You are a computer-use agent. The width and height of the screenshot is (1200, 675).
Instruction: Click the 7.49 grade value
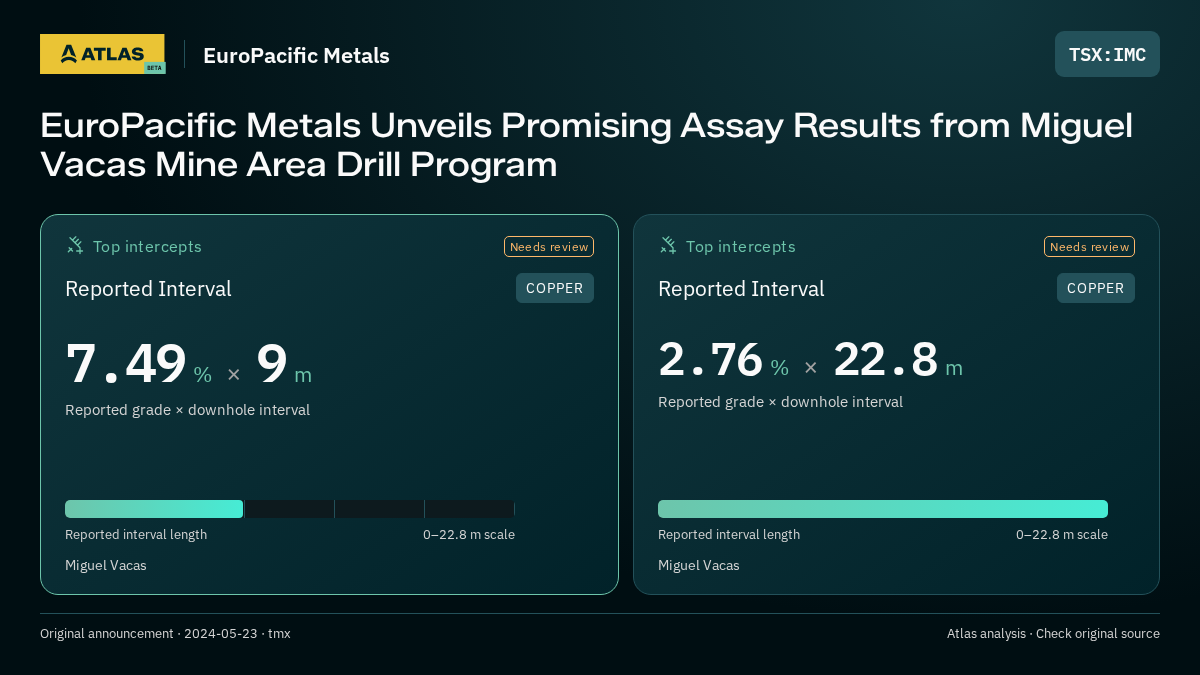(126, 363)
